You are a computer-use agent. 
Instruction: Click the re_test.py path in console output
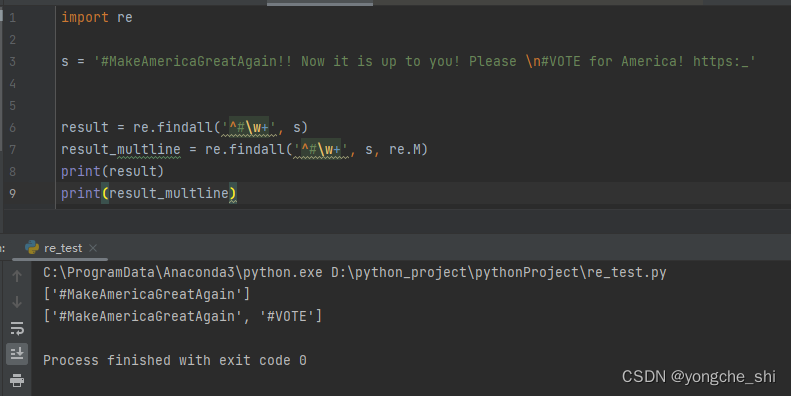(499, 273)
